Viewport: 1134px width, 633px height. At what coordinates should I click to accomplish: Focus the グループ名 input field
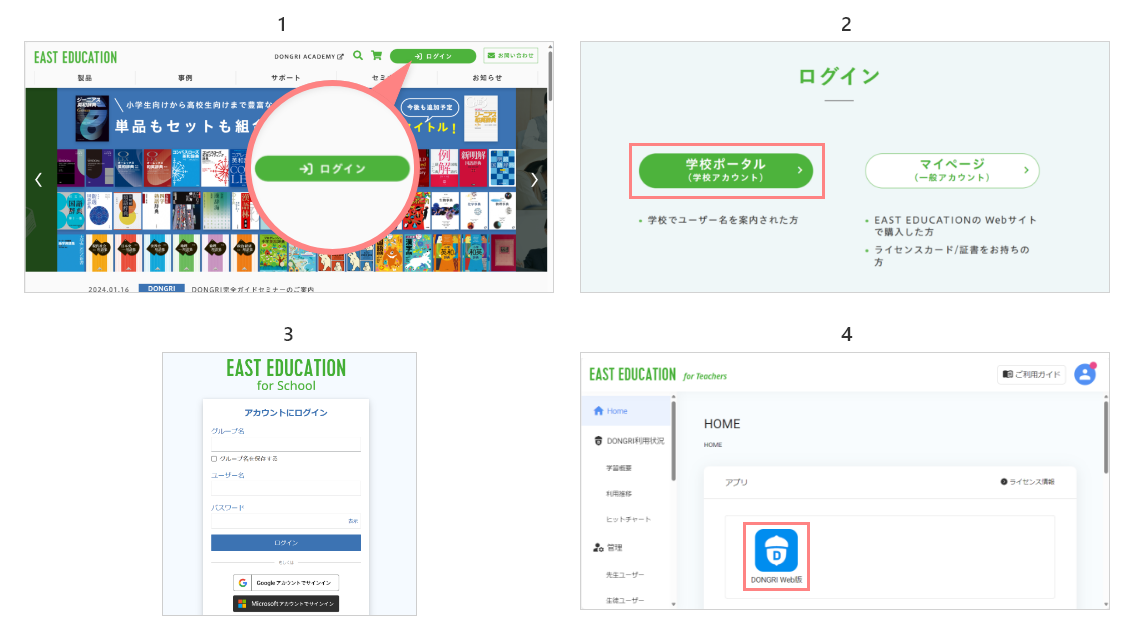[286, 443]
